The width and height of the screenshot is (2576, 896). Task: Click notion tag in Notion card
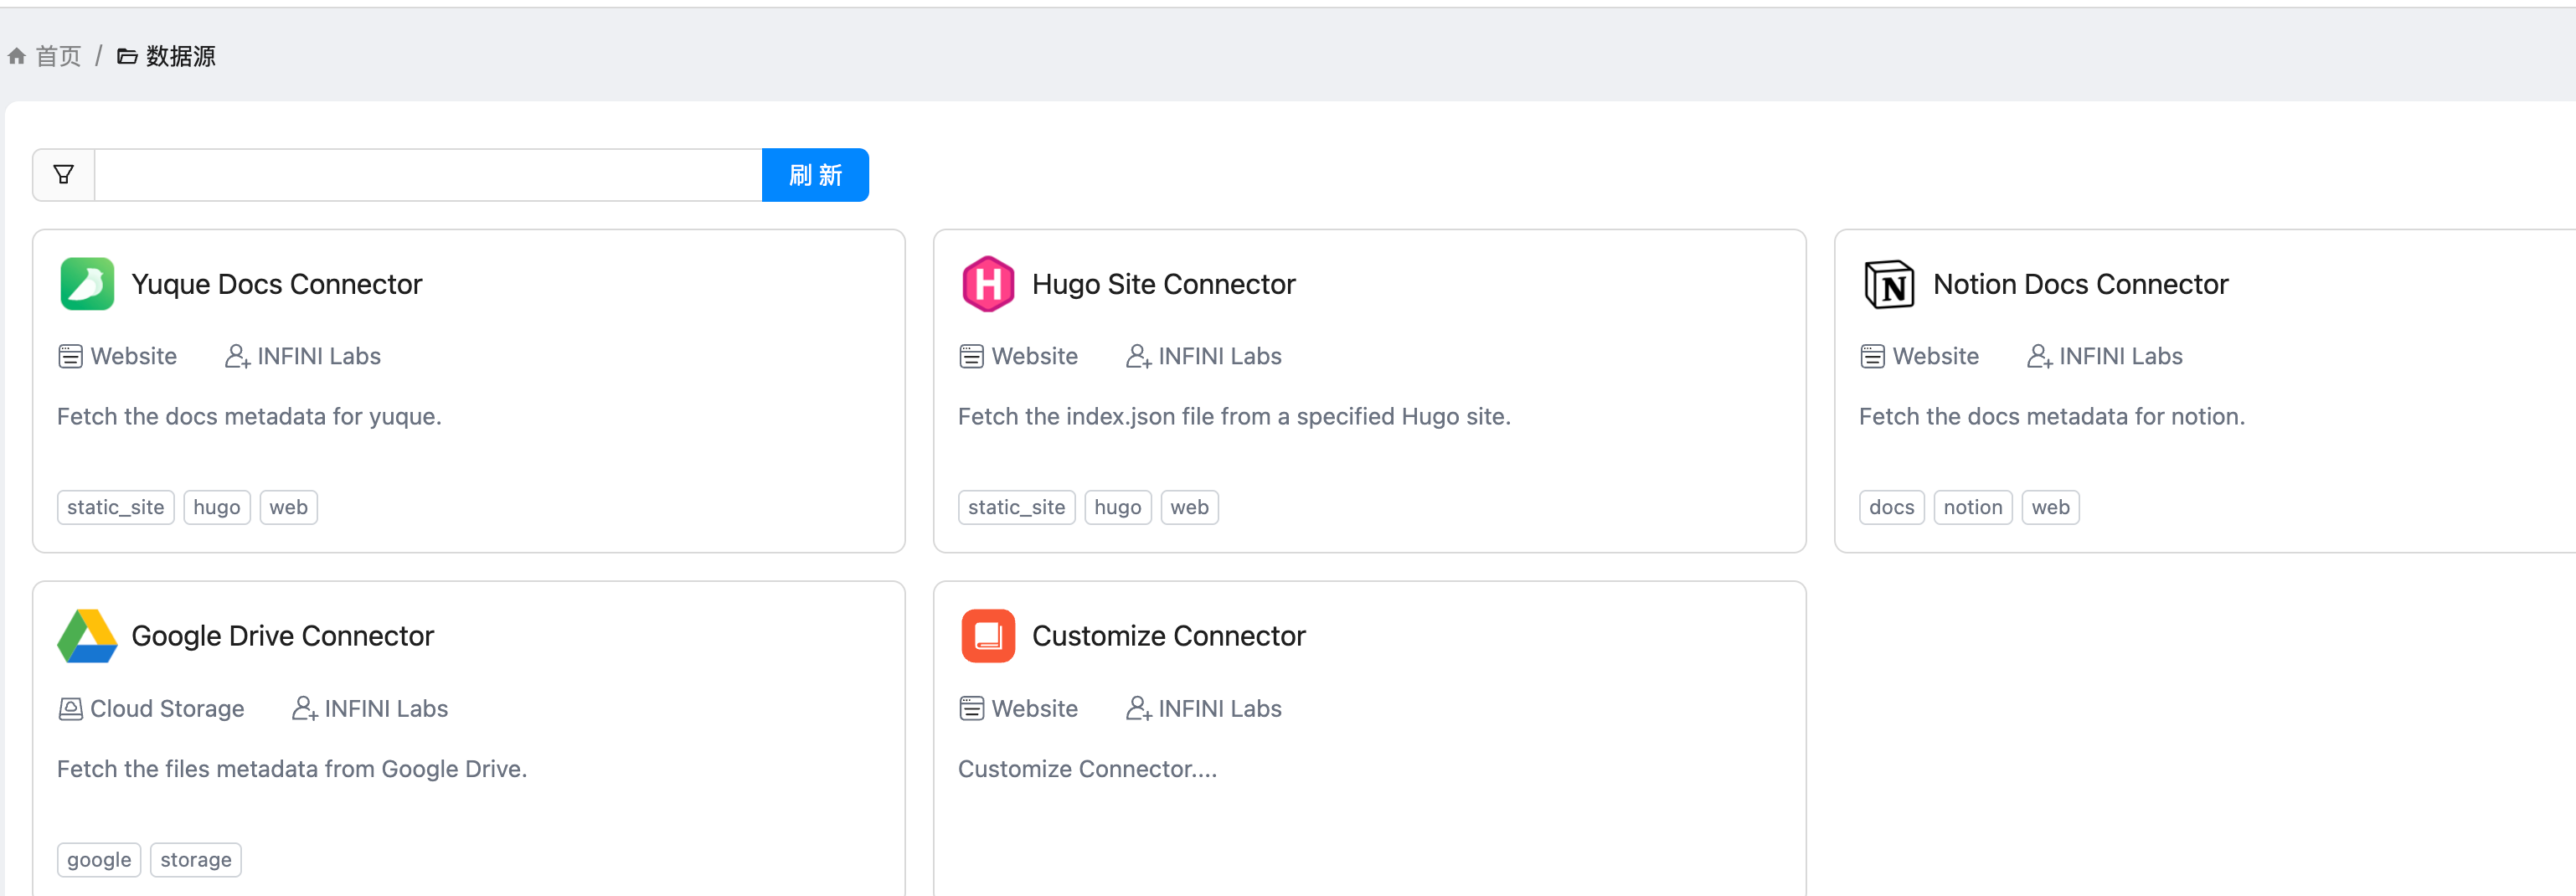(x=1973, y=507)
